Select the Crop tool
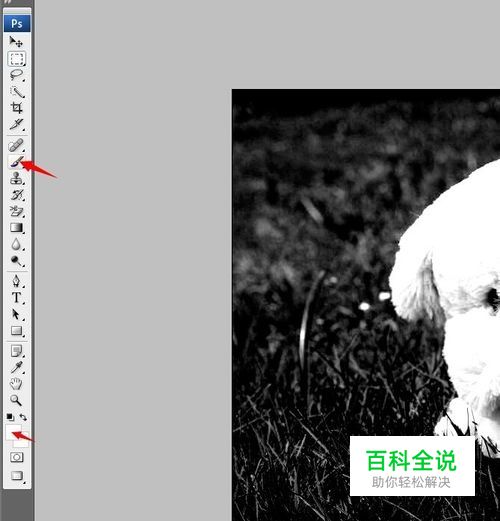This screenshot has height=521, width=500. pyautogui.click(x=16, y=108)
